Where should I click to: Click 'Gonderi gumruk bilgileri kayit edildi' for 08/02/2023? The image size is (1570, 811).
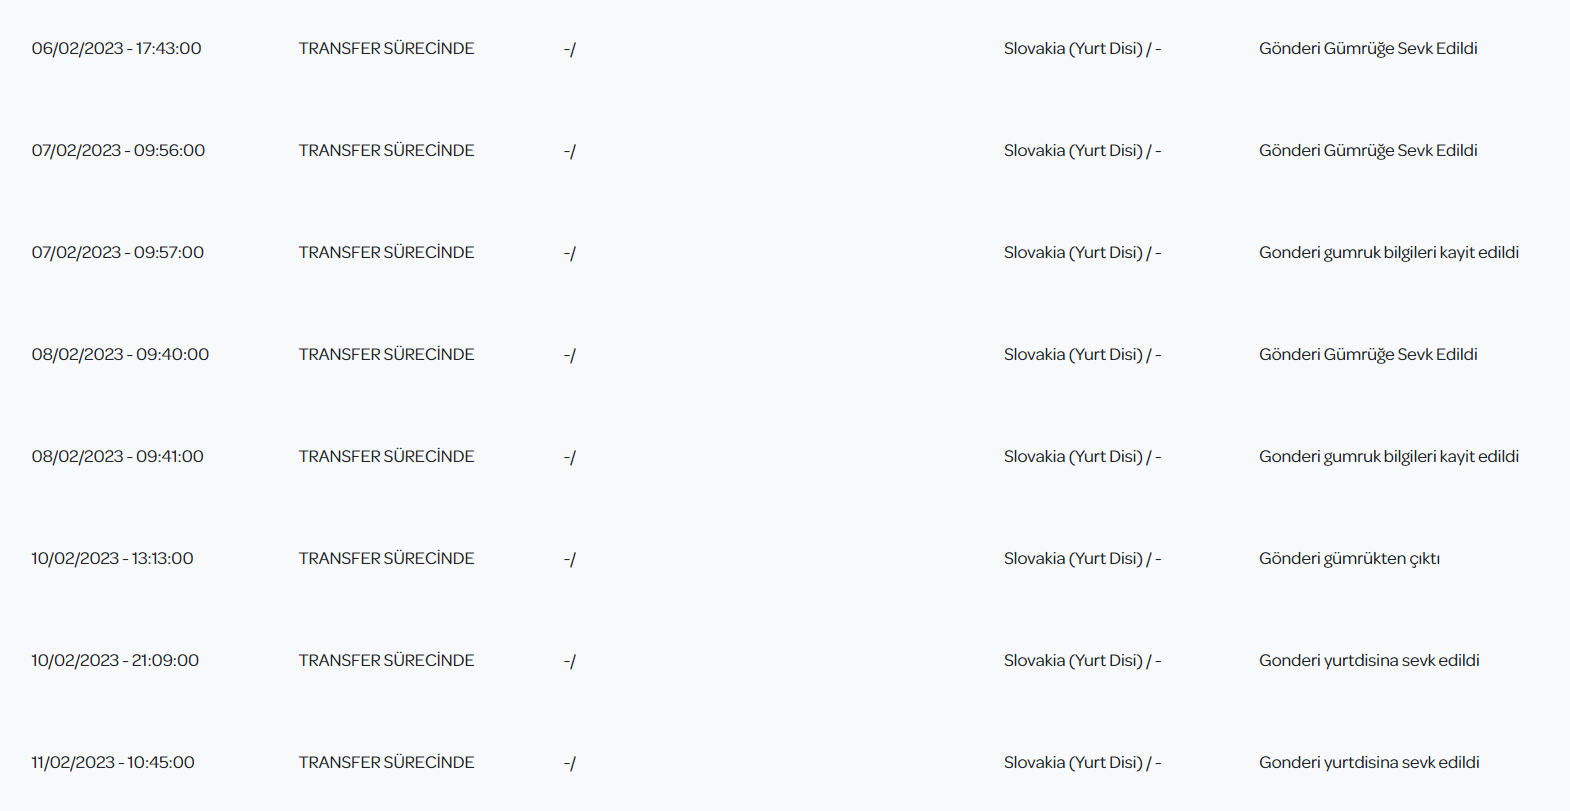pyautogui.click(x=1388, y=456)
